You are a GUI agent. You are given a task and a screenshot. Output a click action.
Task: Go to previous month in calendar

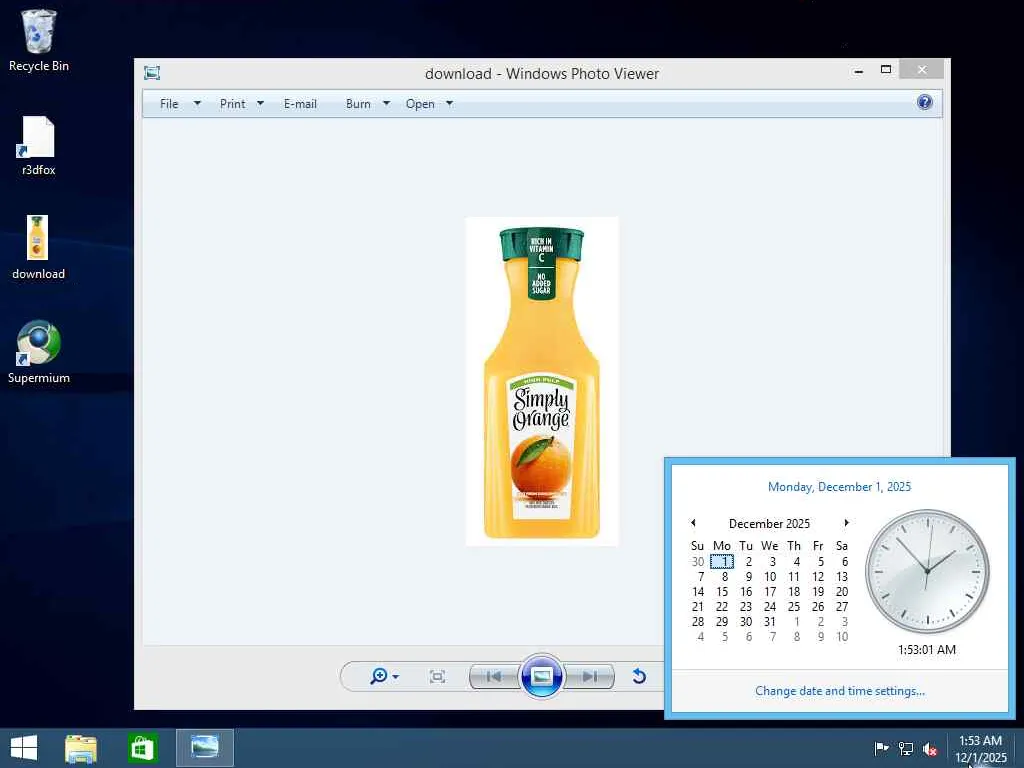pyautogui.click(x=694, y=522)
